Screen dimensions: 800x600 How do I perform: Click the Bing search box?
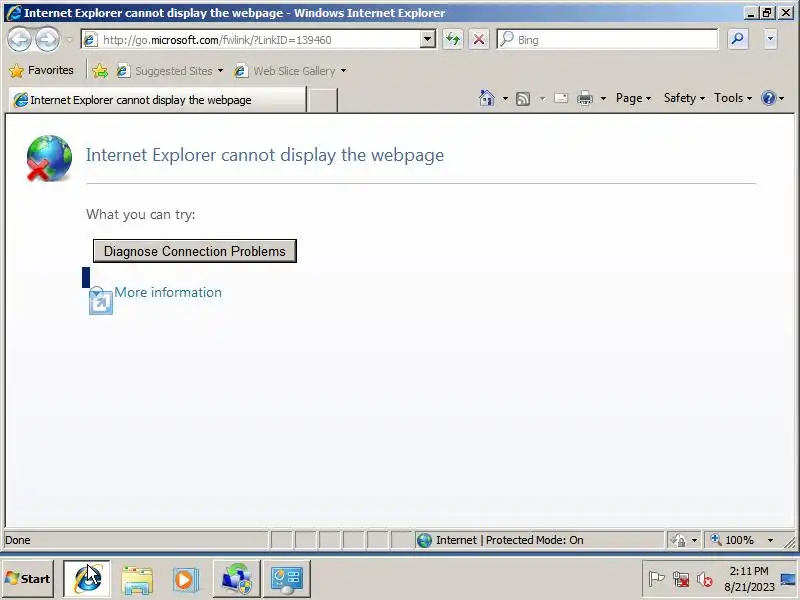[607, 40]
